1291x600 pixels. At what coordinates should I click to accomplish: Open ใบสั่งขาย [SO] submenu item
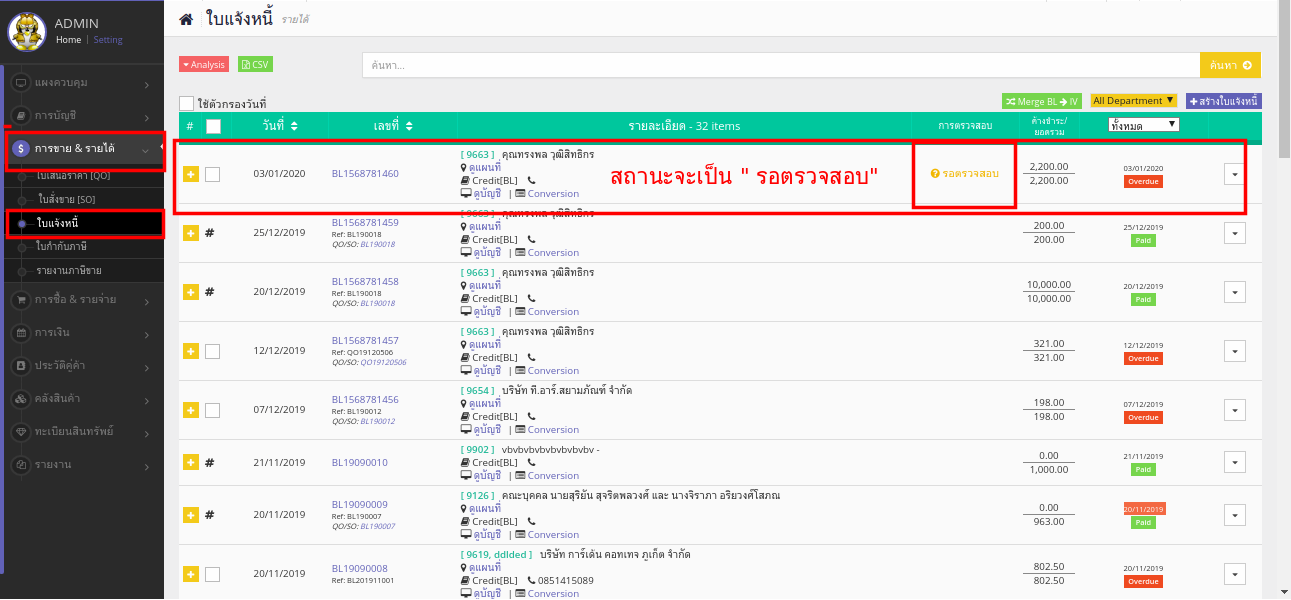(66, 200)
